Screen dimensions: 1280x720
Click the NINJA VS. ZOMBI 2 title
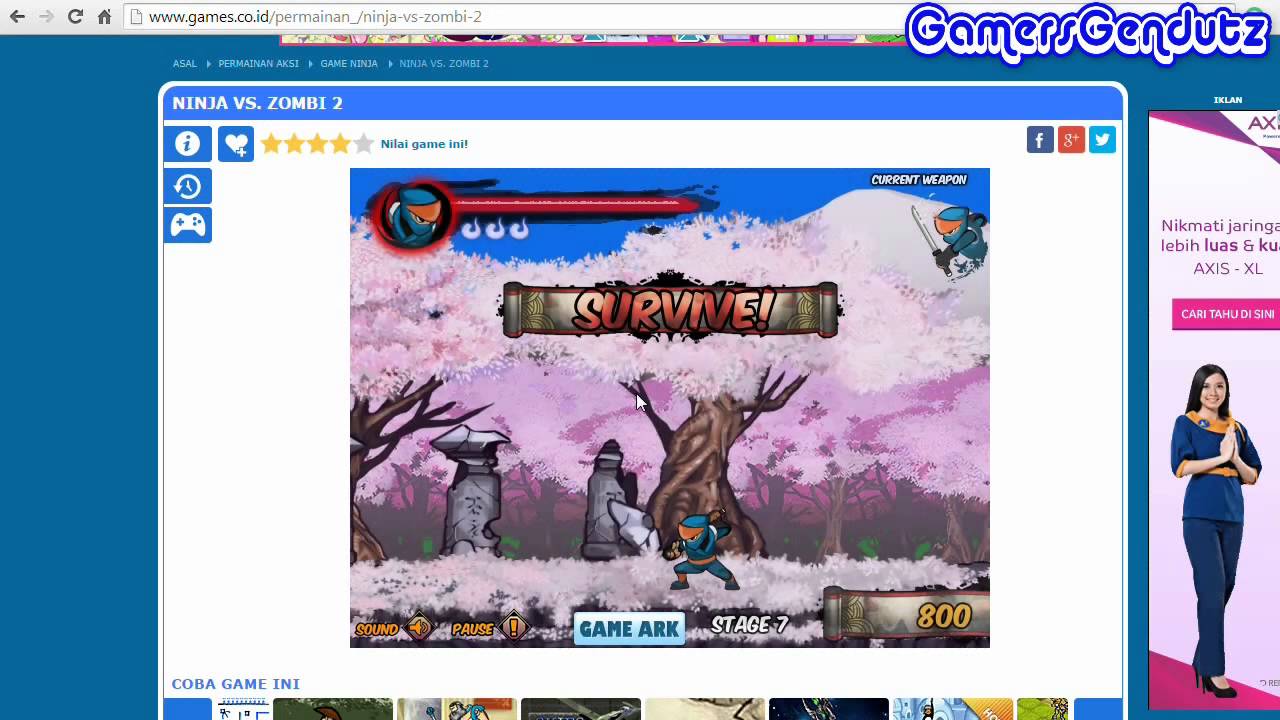pyautogui.click(x=257, y=103)
